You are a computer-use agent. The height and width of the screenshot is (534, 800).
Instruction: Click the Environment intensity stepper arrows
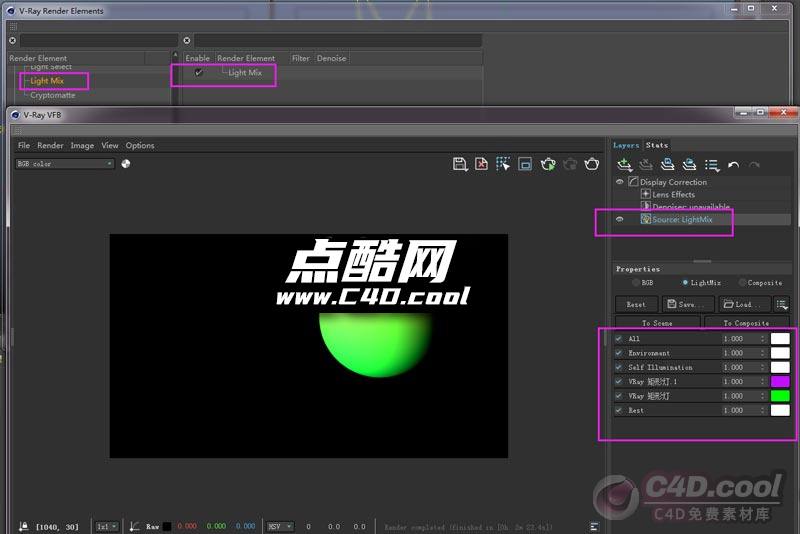tap(763, 353)
